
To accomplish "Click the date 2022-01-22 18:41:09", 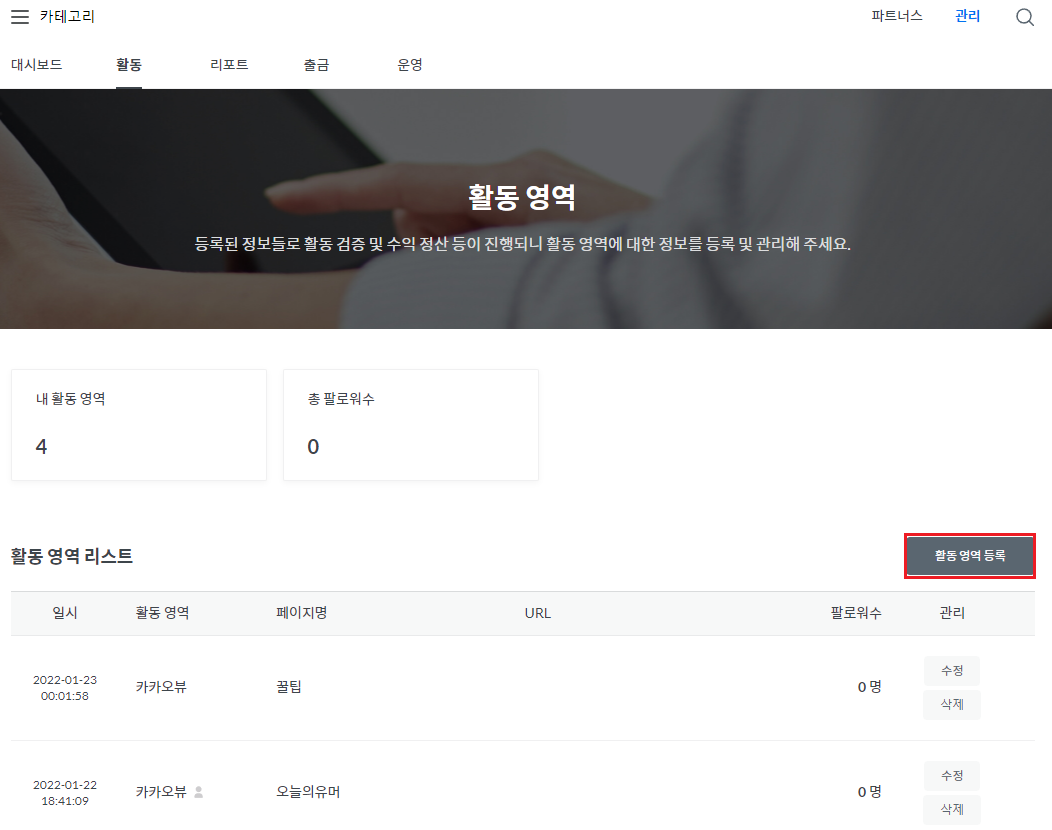I will point(65,792).
